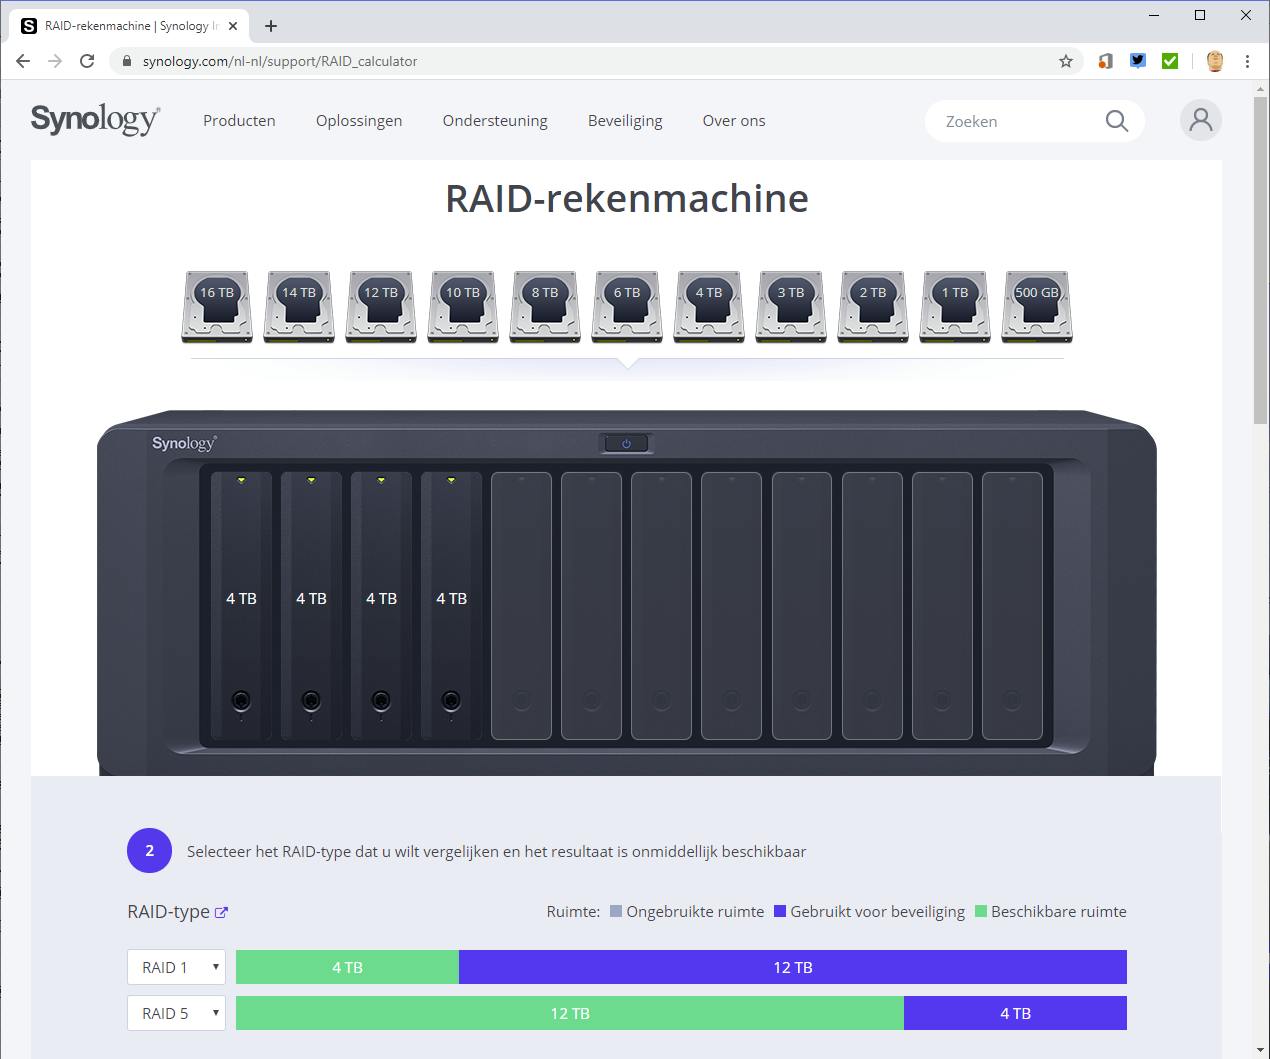Screen dimensions: 1270x1059
Task: Bookmark this page with star
Action: (1066, 61)
